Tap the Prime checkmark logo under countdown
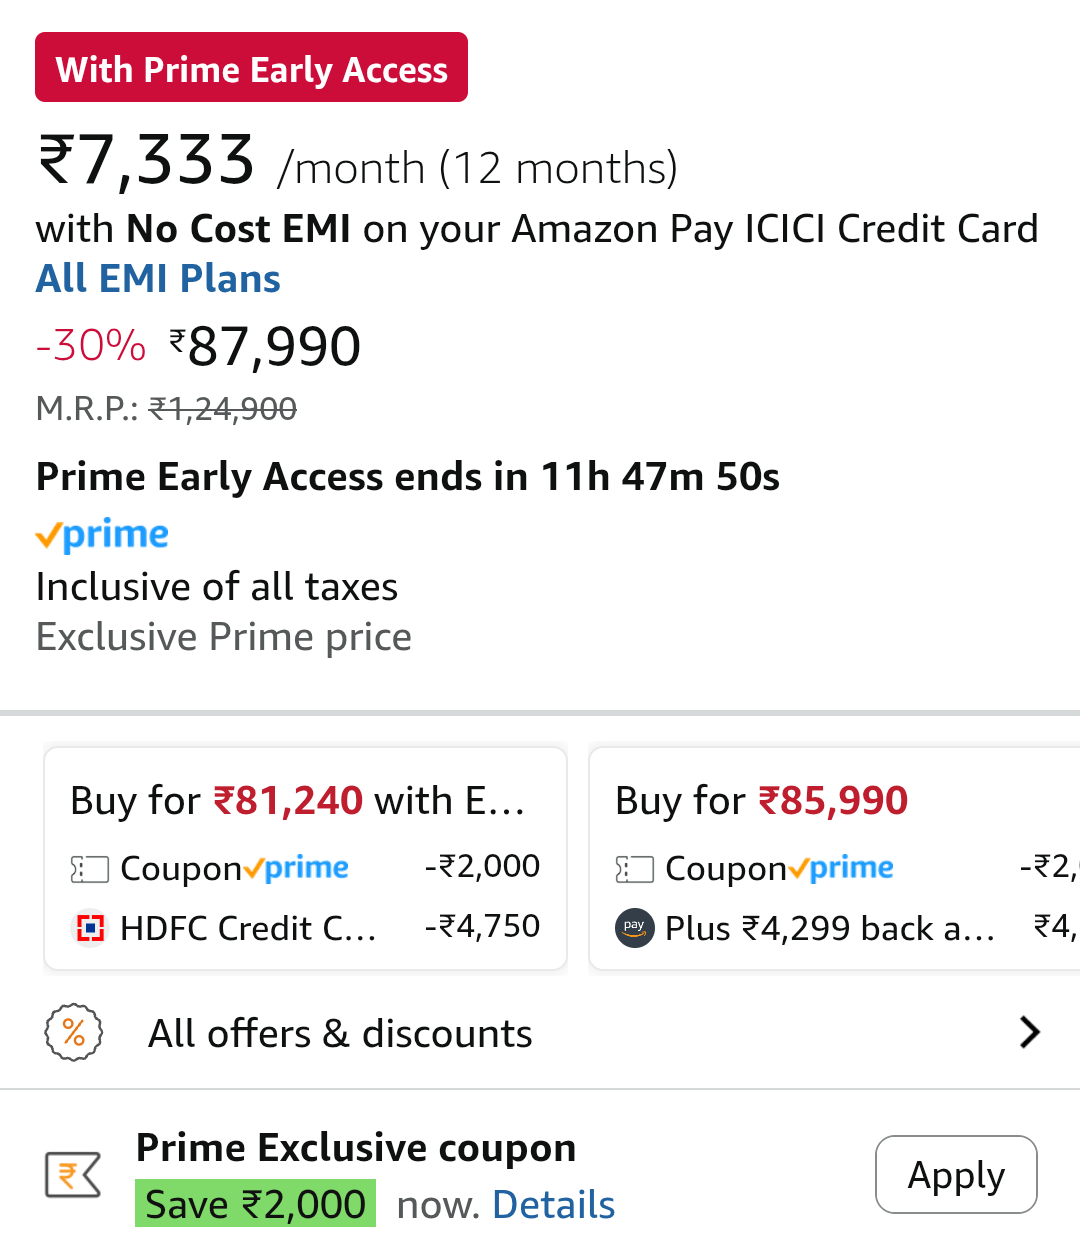The width and height of the screenshot is (1080, 1255). [x=102, y=535]
